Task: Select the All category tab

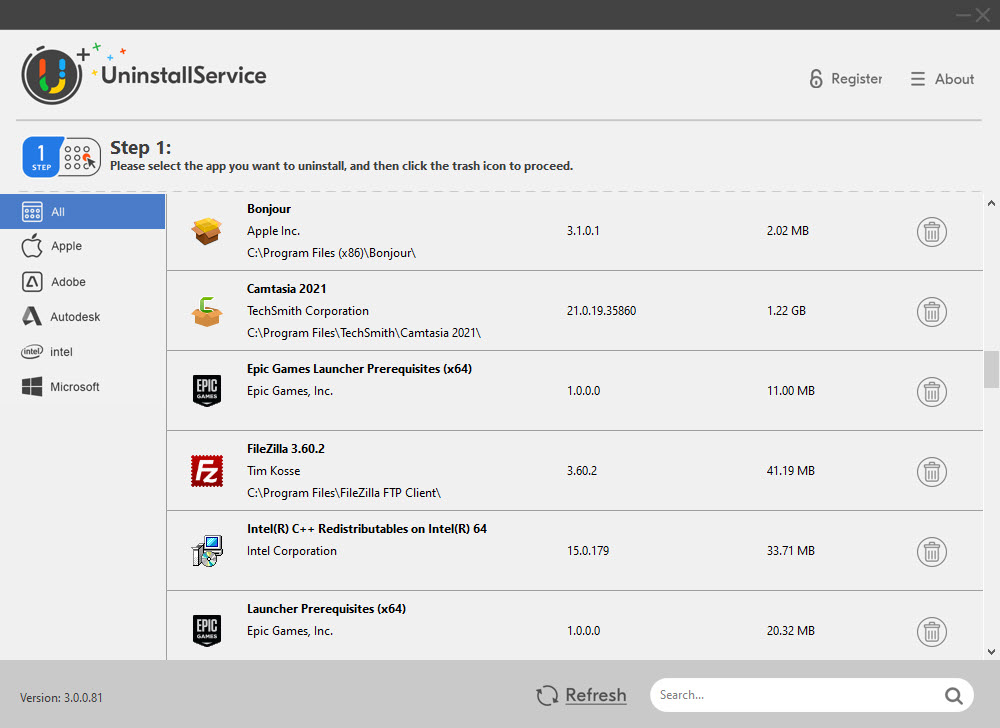Action: 82,212
